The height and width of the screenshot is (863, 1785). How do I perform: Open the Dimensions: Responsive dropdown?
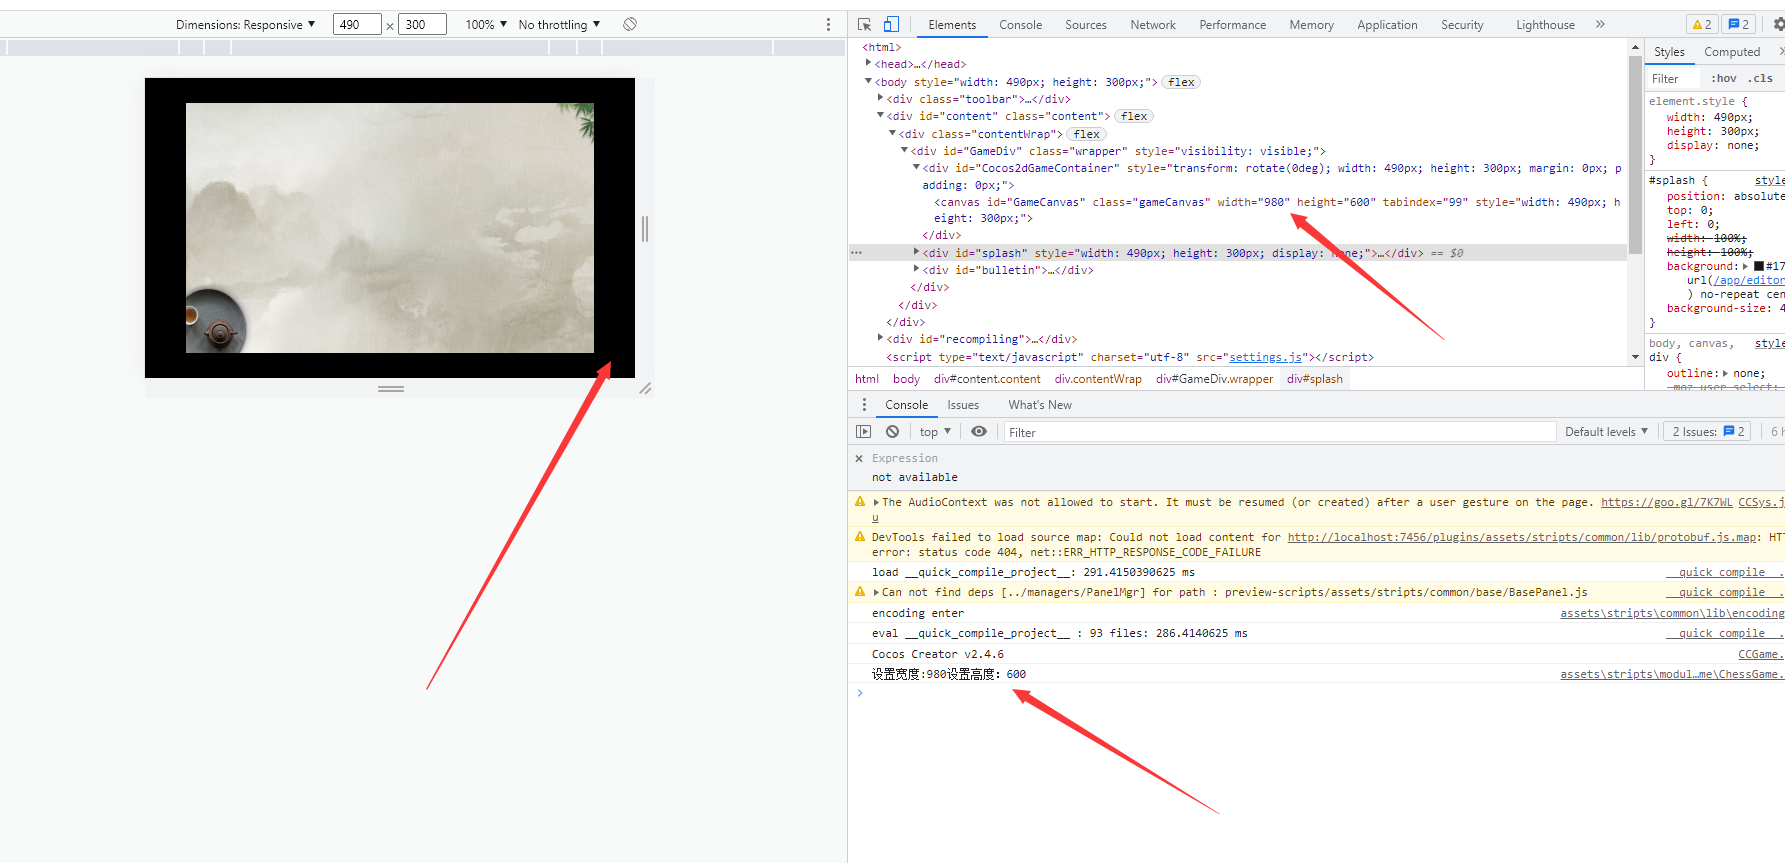tap(245, 24)
